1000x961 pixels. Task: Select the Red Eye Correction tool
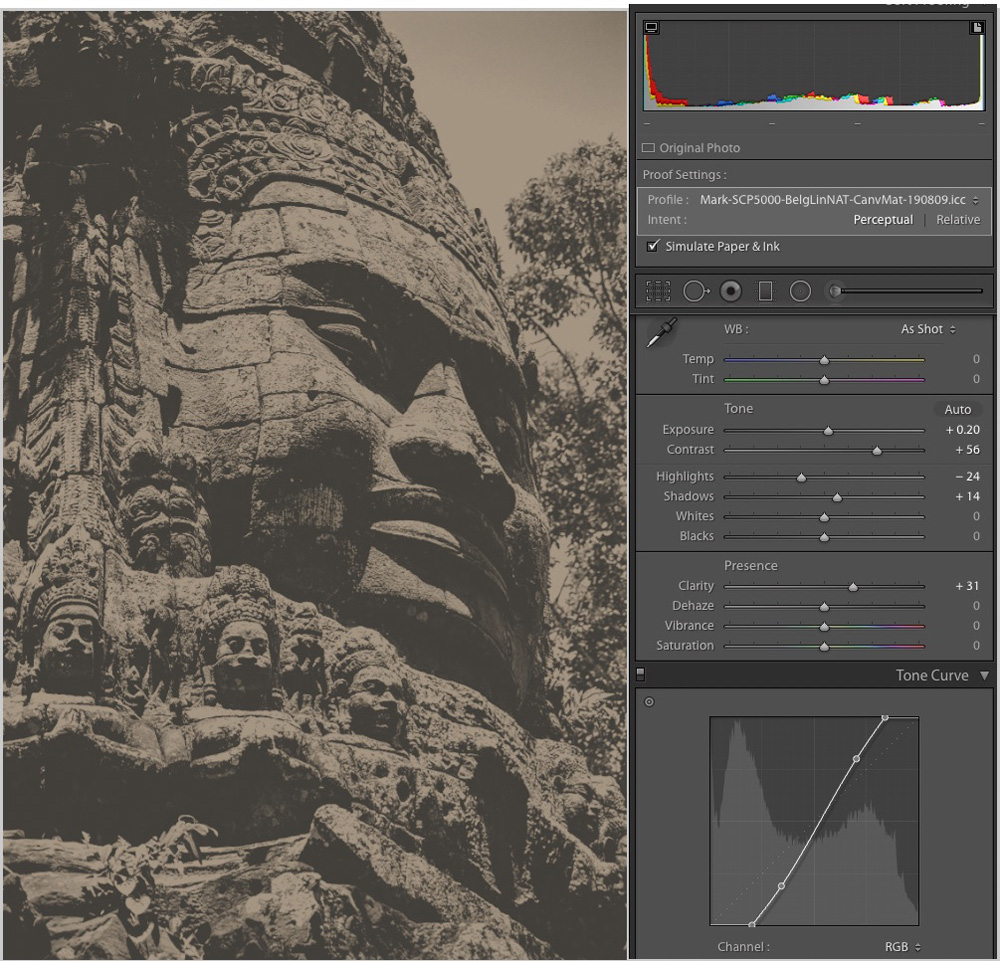coord(731,291)
